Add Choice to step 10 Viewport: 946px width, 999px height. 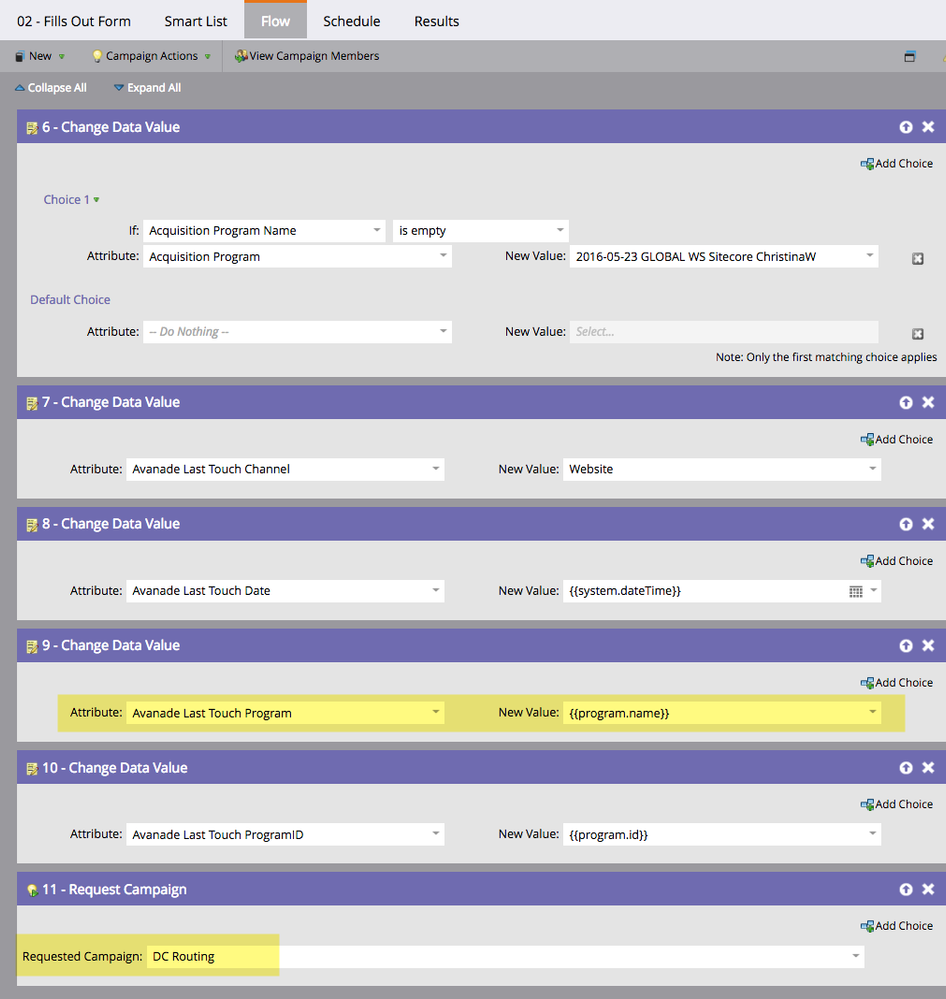pyautogui.click(x=896, y=805)
